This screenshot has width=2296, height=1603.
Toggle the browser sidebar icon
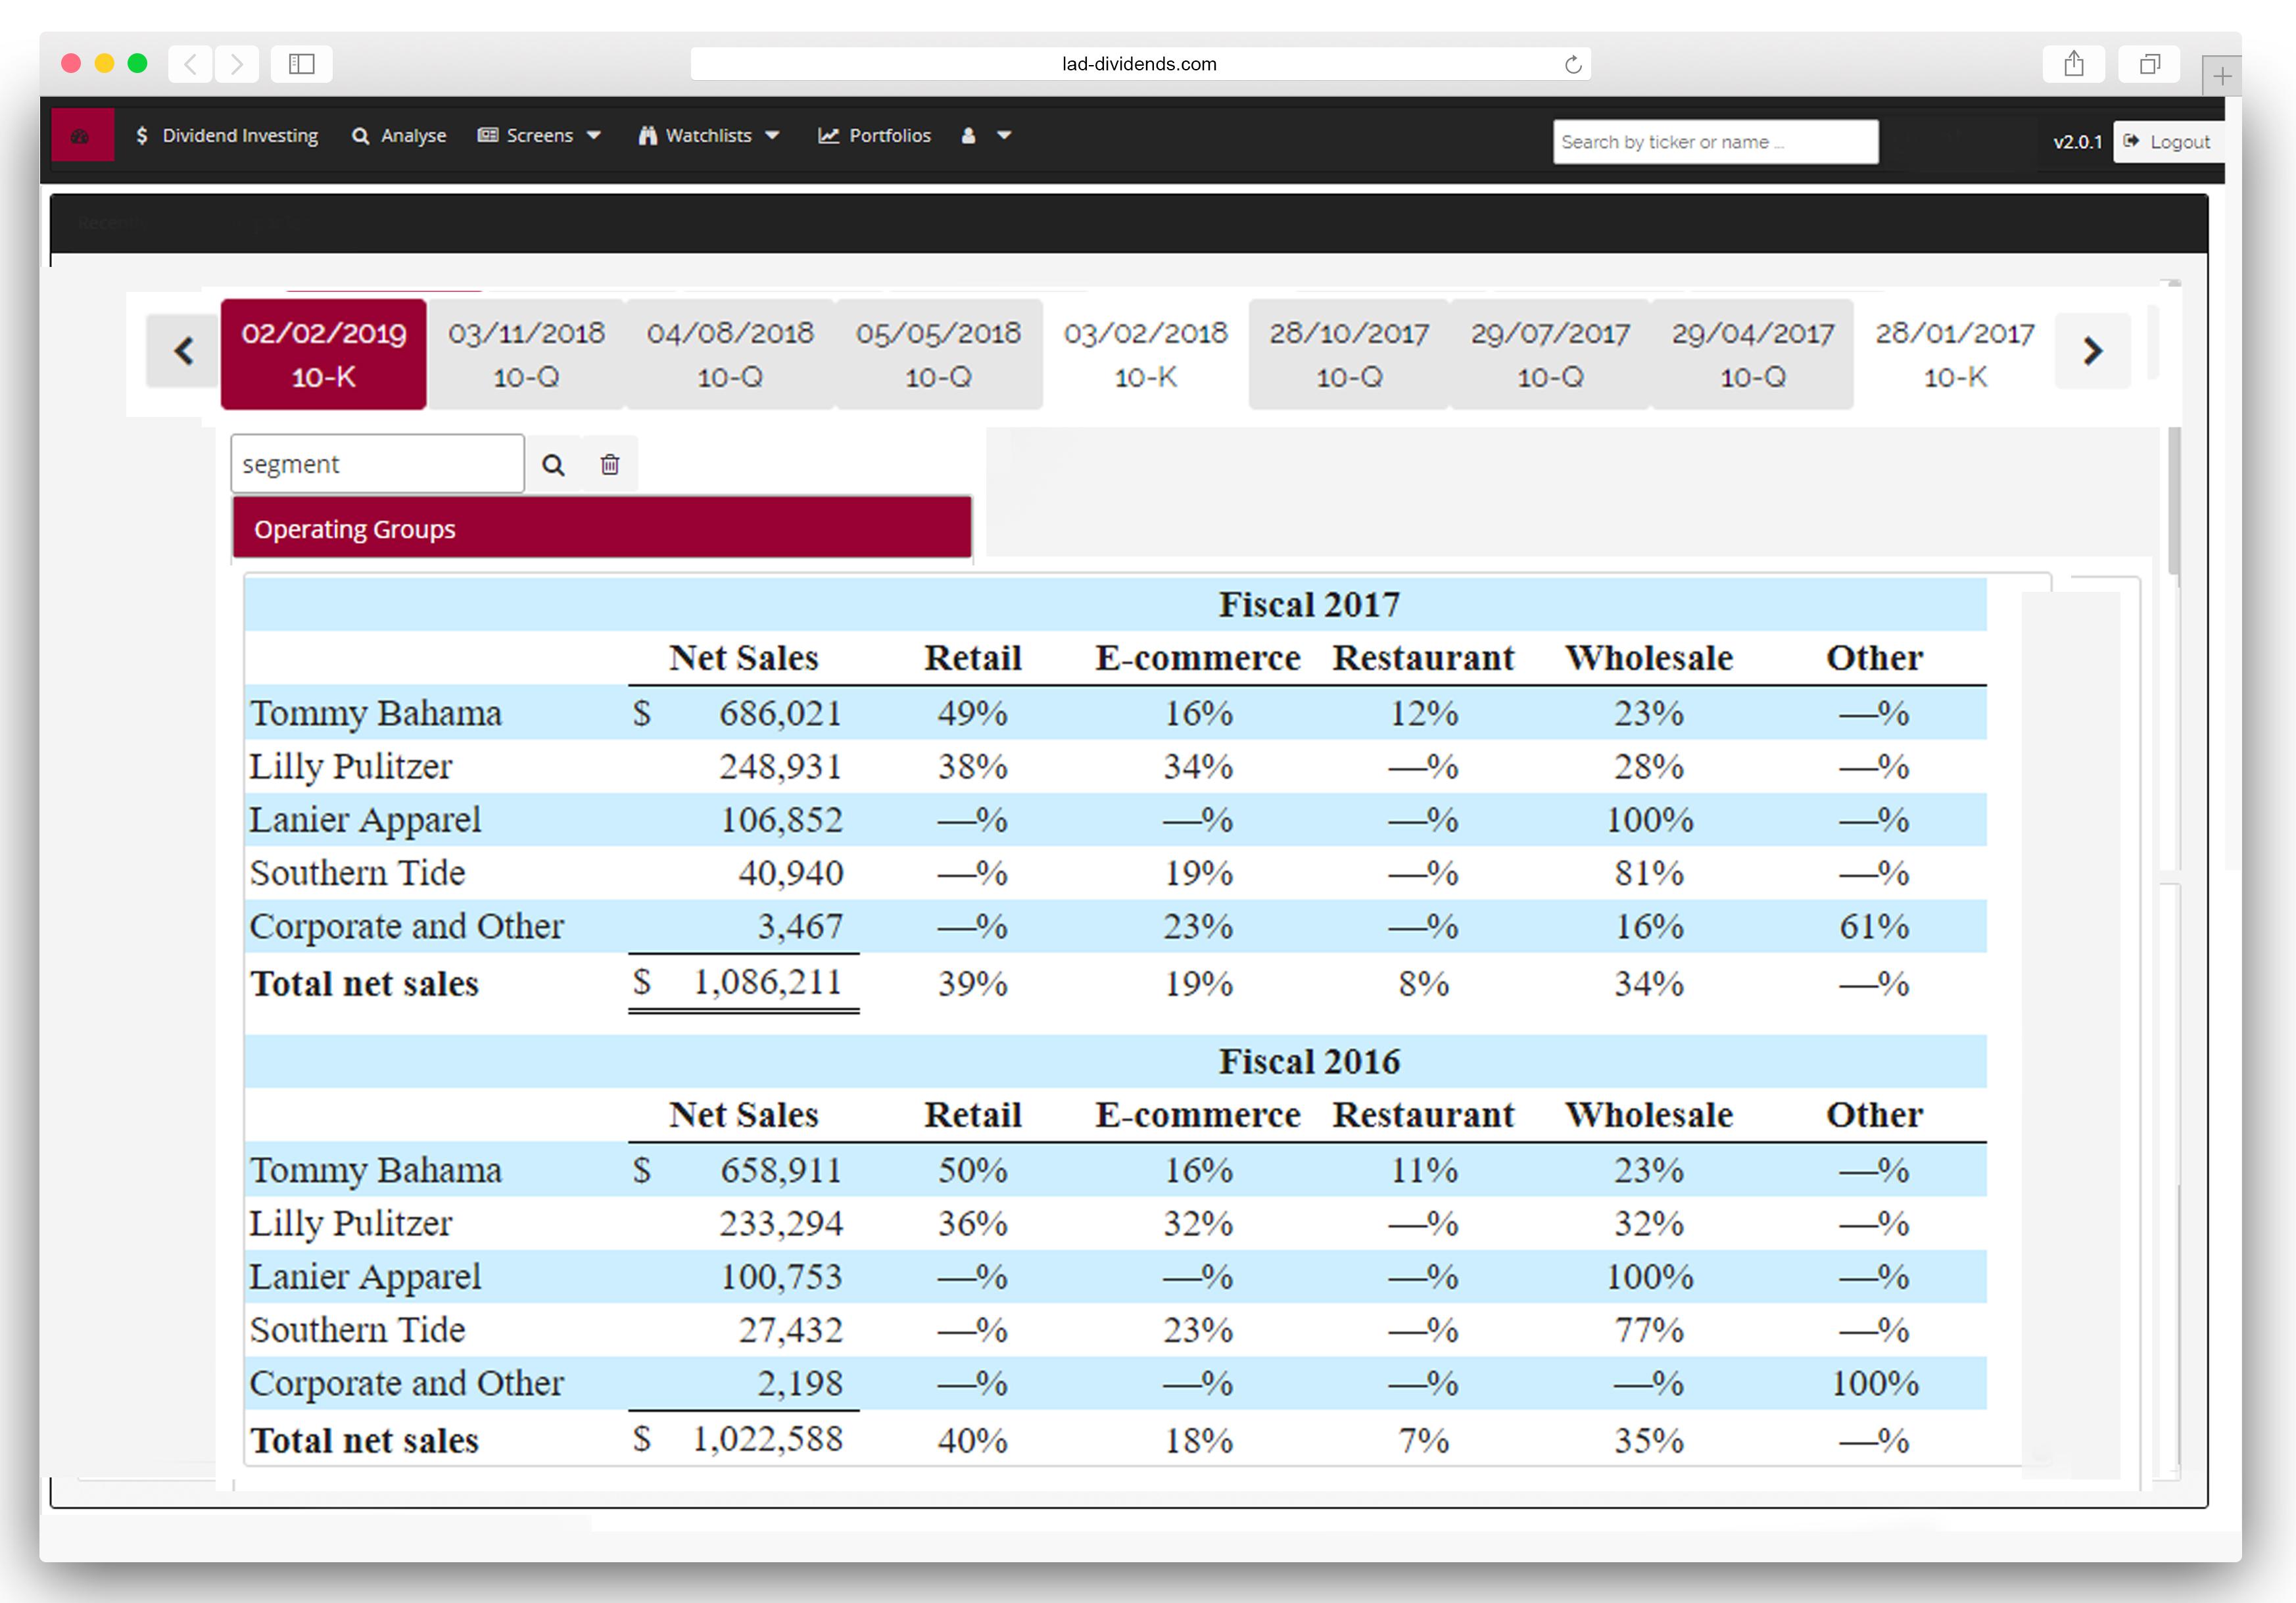[302, 64]
